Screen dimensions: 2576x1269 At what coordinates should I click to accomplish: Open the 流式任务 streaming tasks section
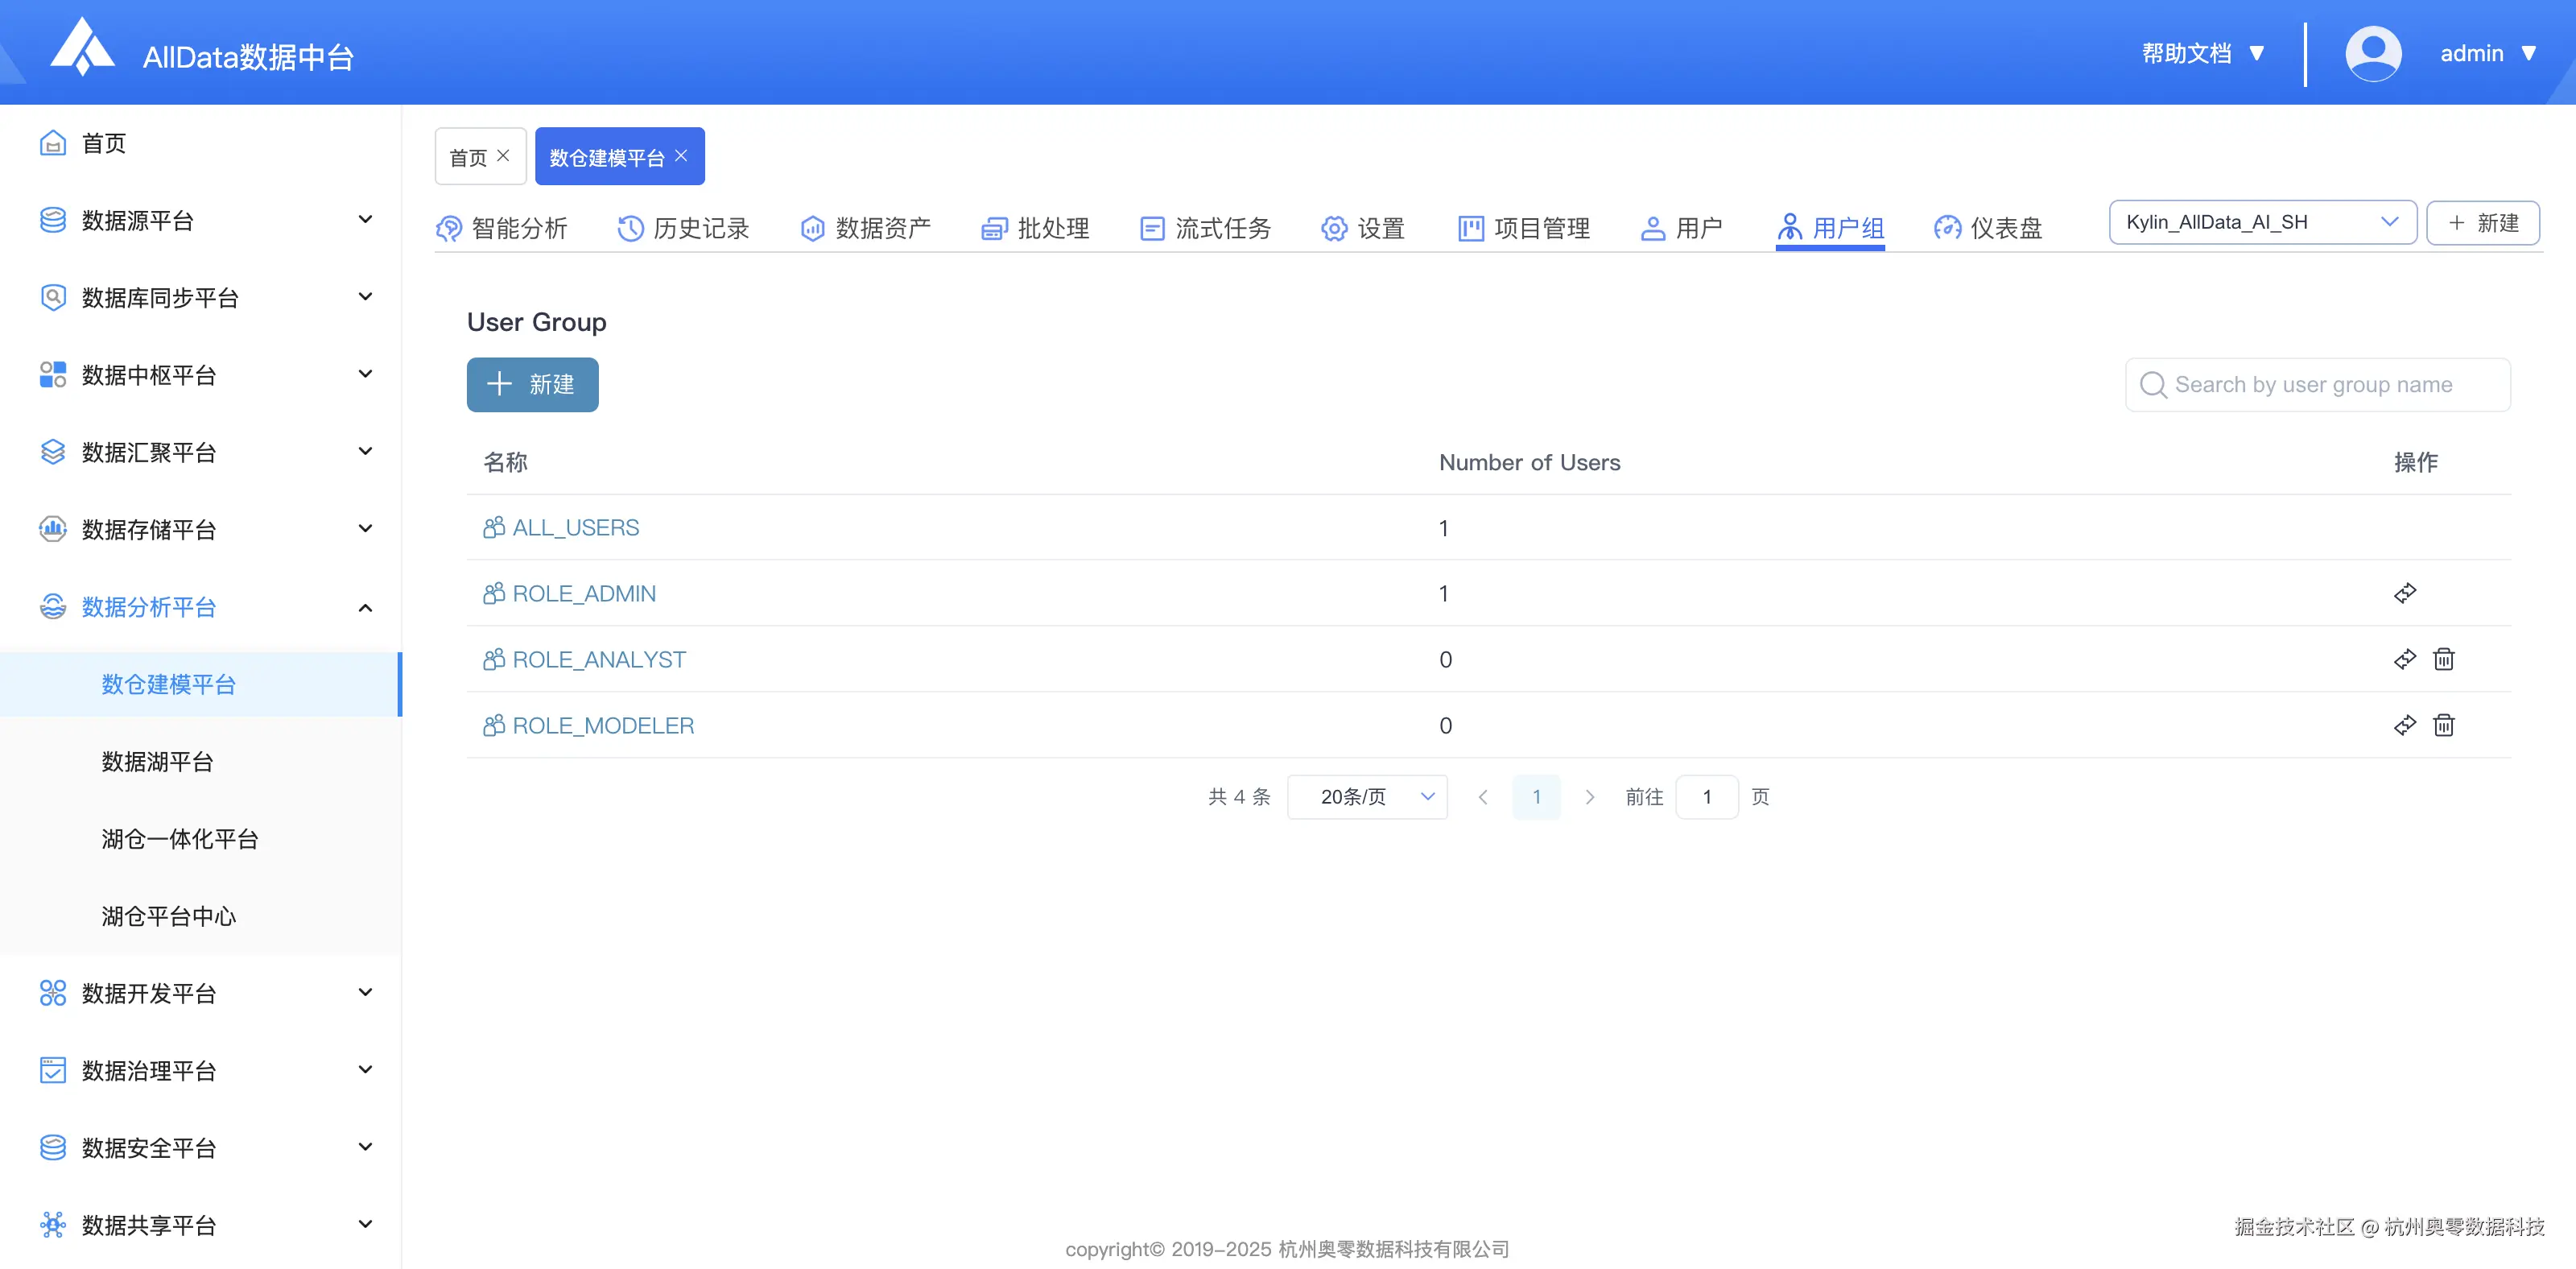pos(1222,228)
